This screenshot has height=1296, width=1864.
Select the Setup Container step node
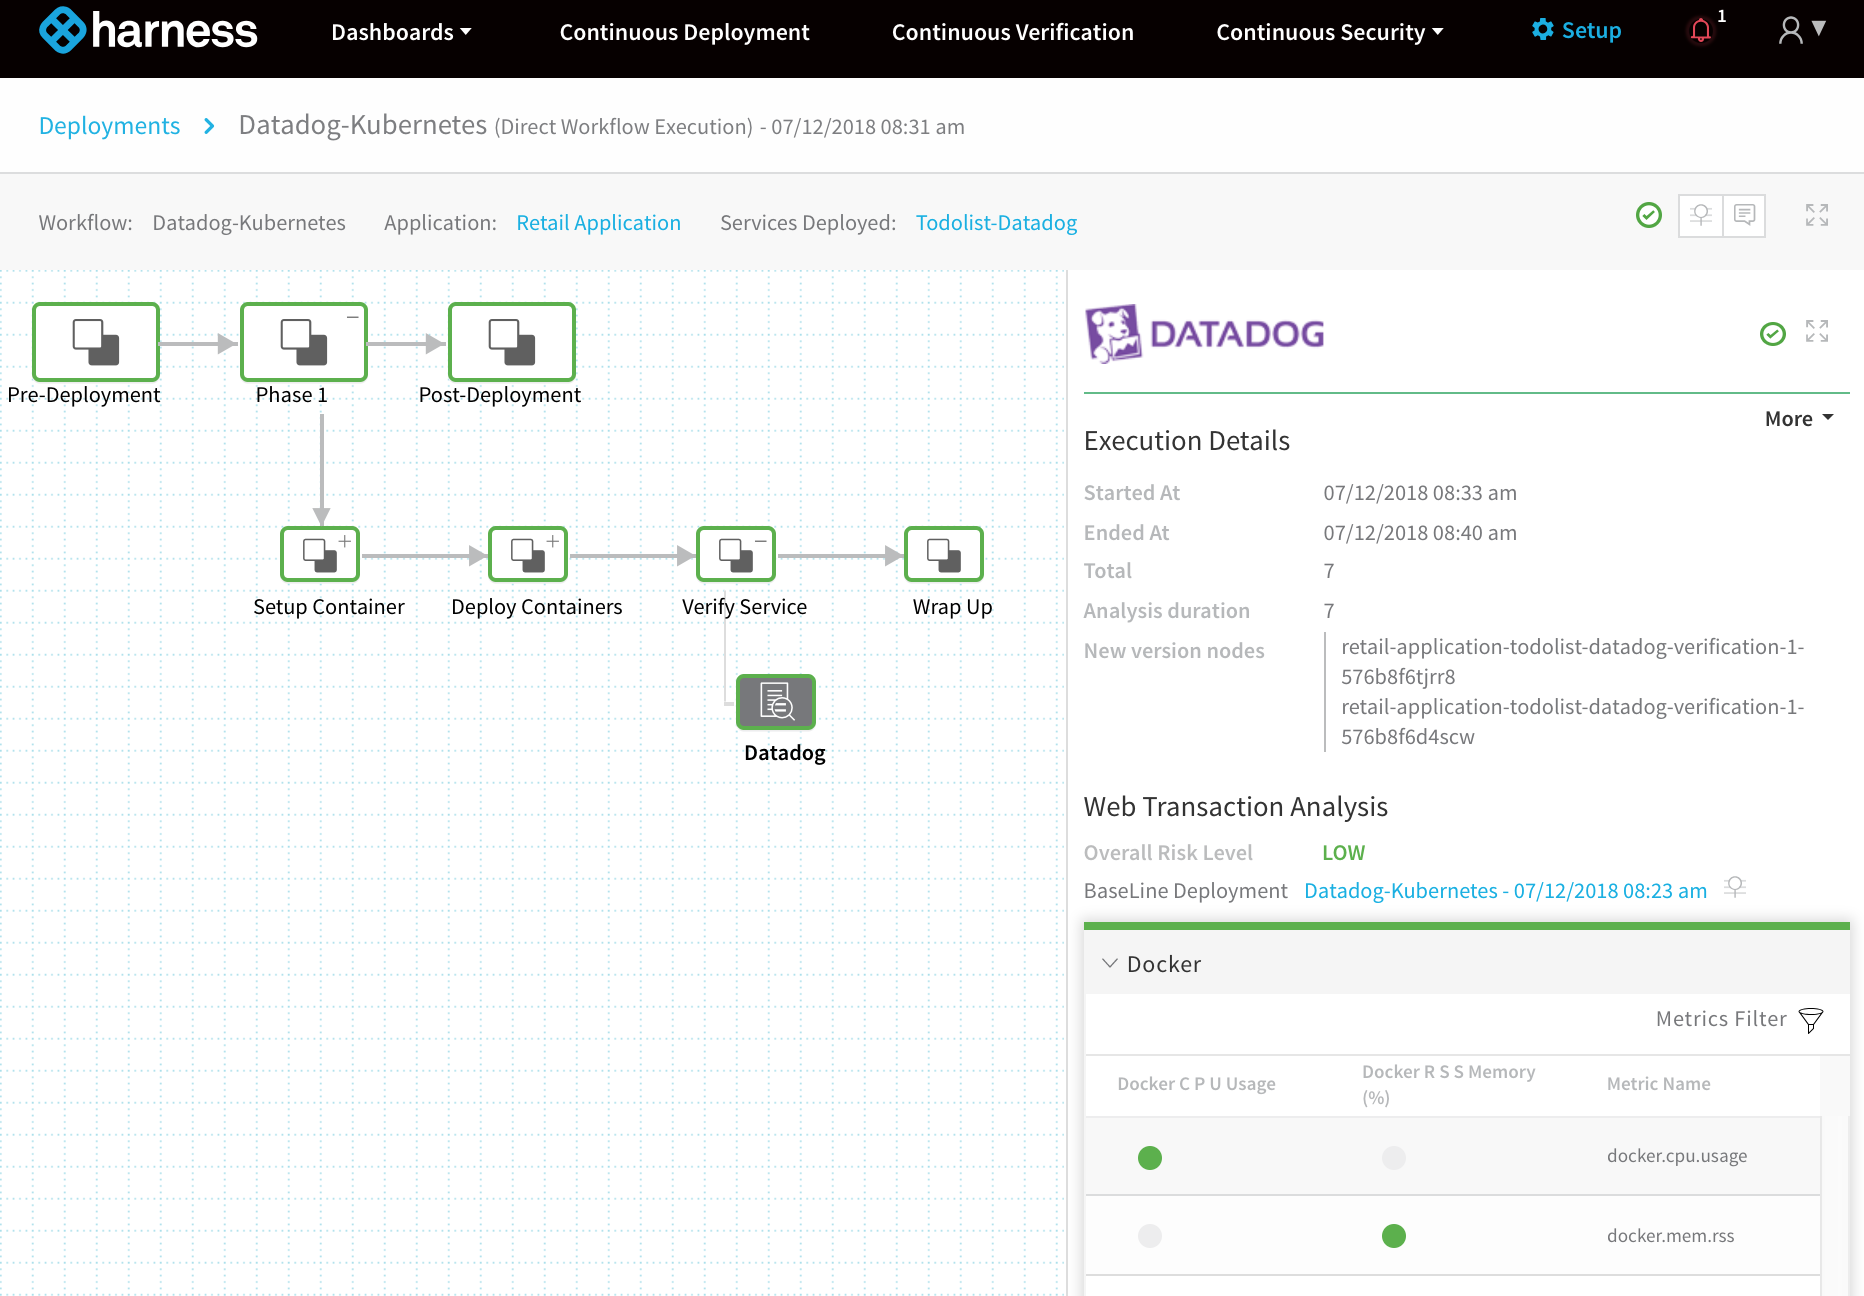(x=320, y=554)
